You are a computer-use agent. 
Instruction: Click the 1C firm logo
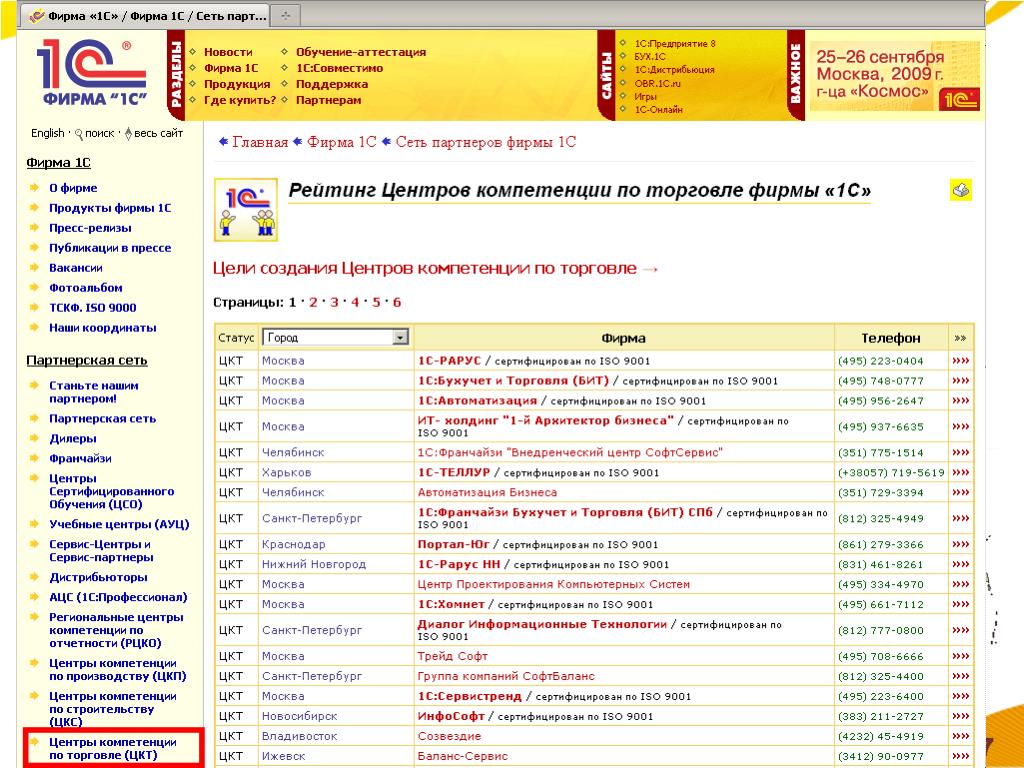point(92,72)
